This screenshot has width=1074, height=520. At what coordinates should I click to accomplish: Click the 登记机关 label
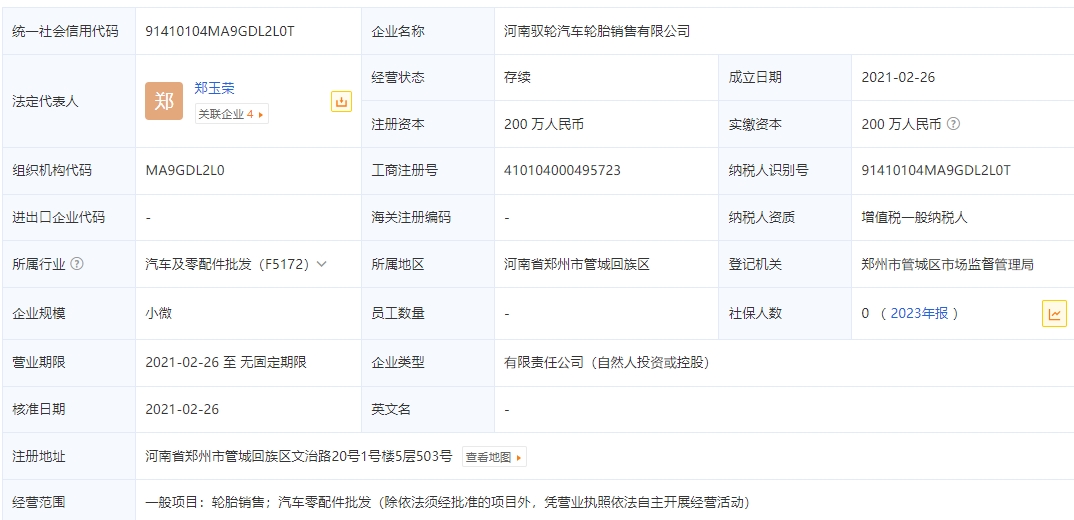(x=755, y=264)
